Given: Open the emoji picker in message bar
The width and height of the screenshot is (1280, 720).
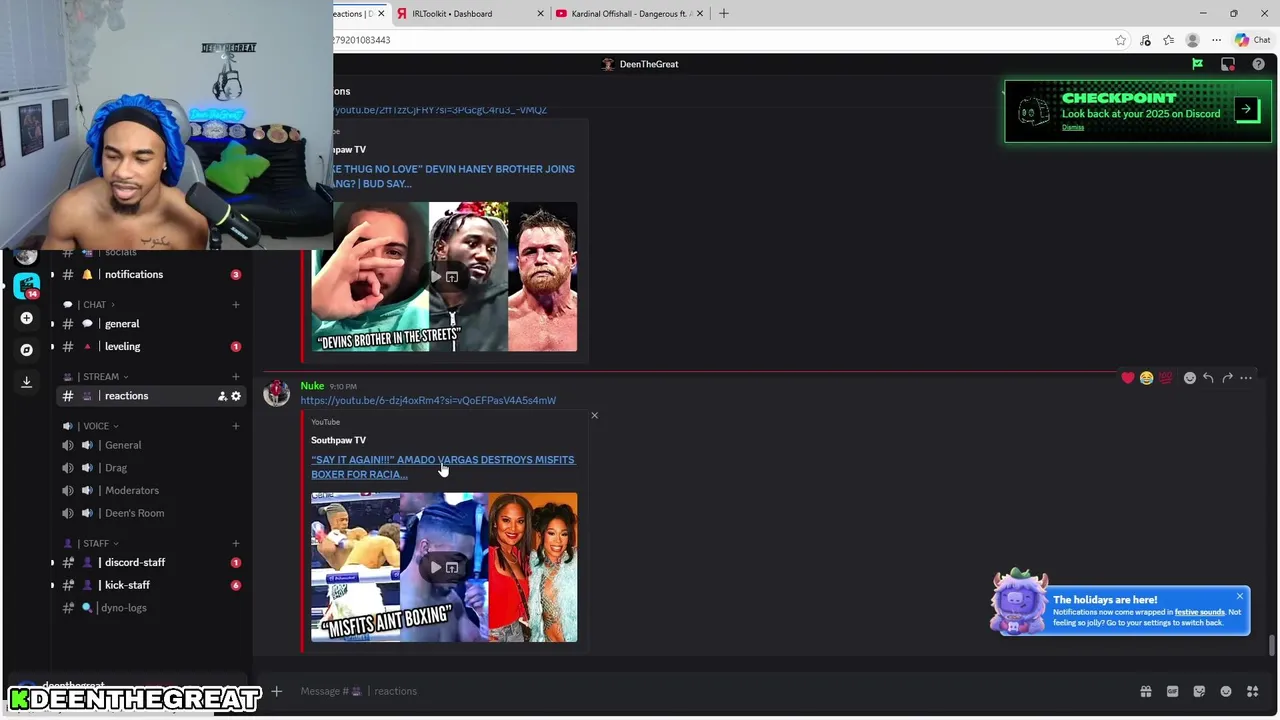Looking at the screenshot, I should (1226, 691).
